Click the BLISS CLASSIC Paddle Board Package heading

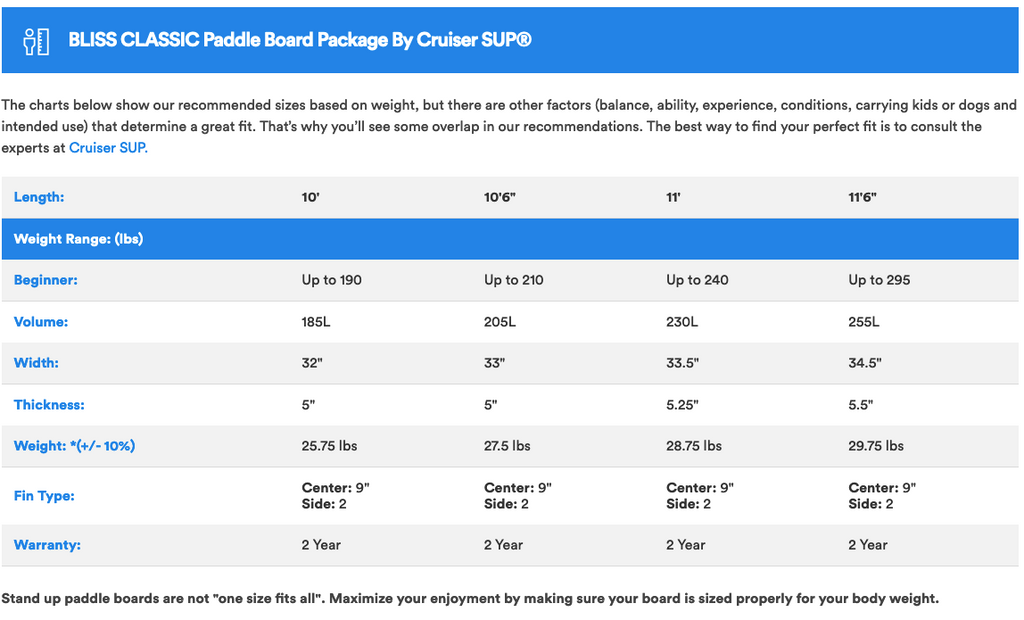click(300, 40)
